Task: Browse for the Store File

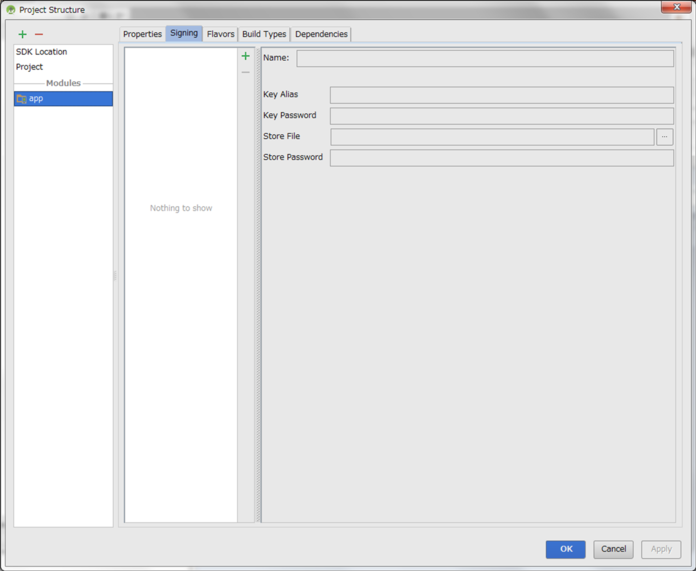Action: pos(665,137)
